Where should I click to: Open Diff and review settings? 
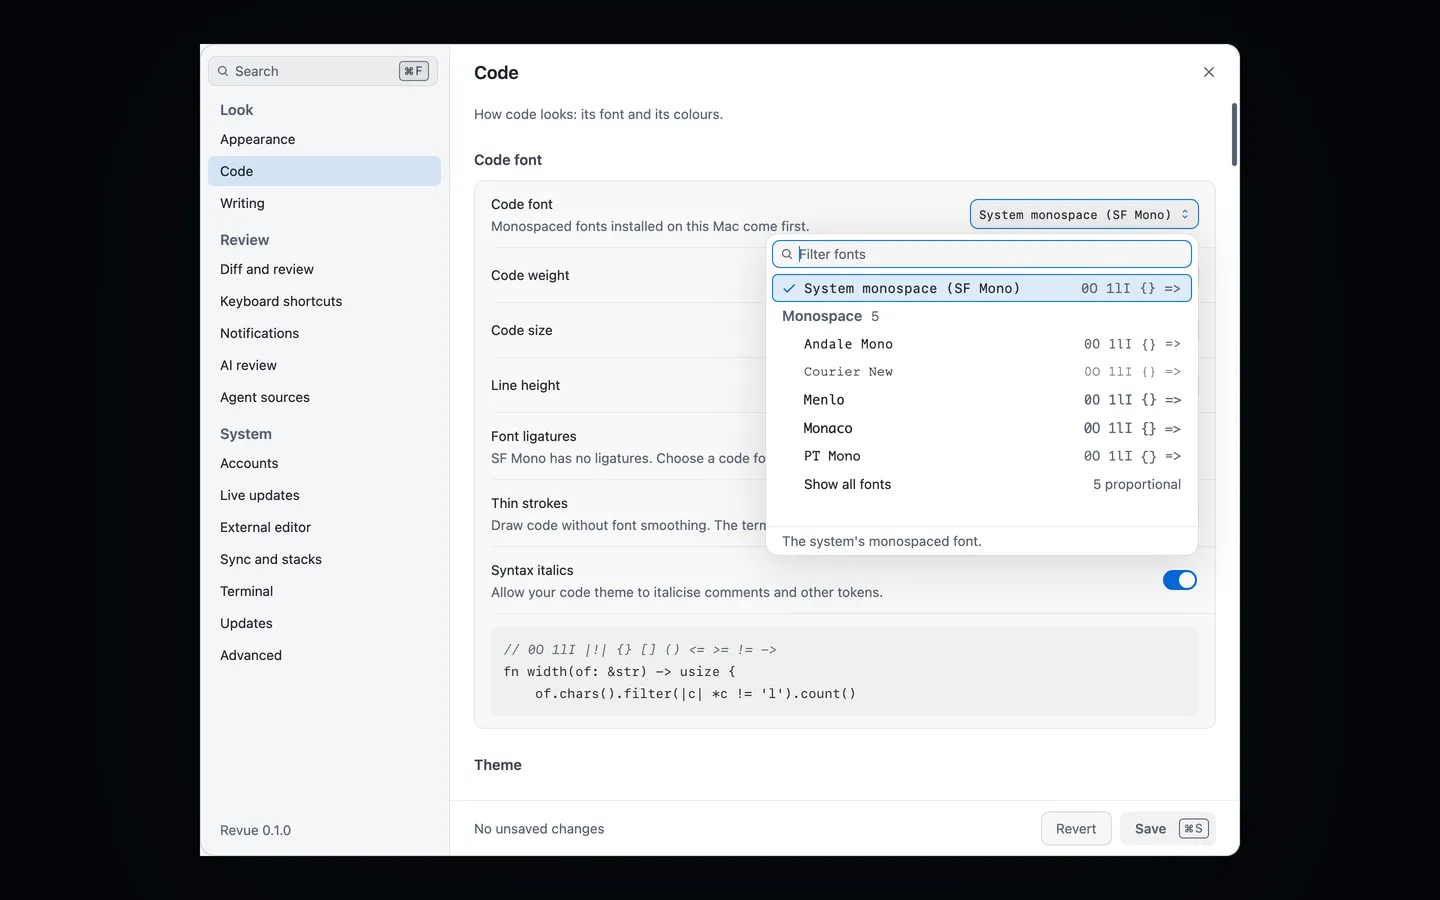pyautogui.click(x=324, y=269)
